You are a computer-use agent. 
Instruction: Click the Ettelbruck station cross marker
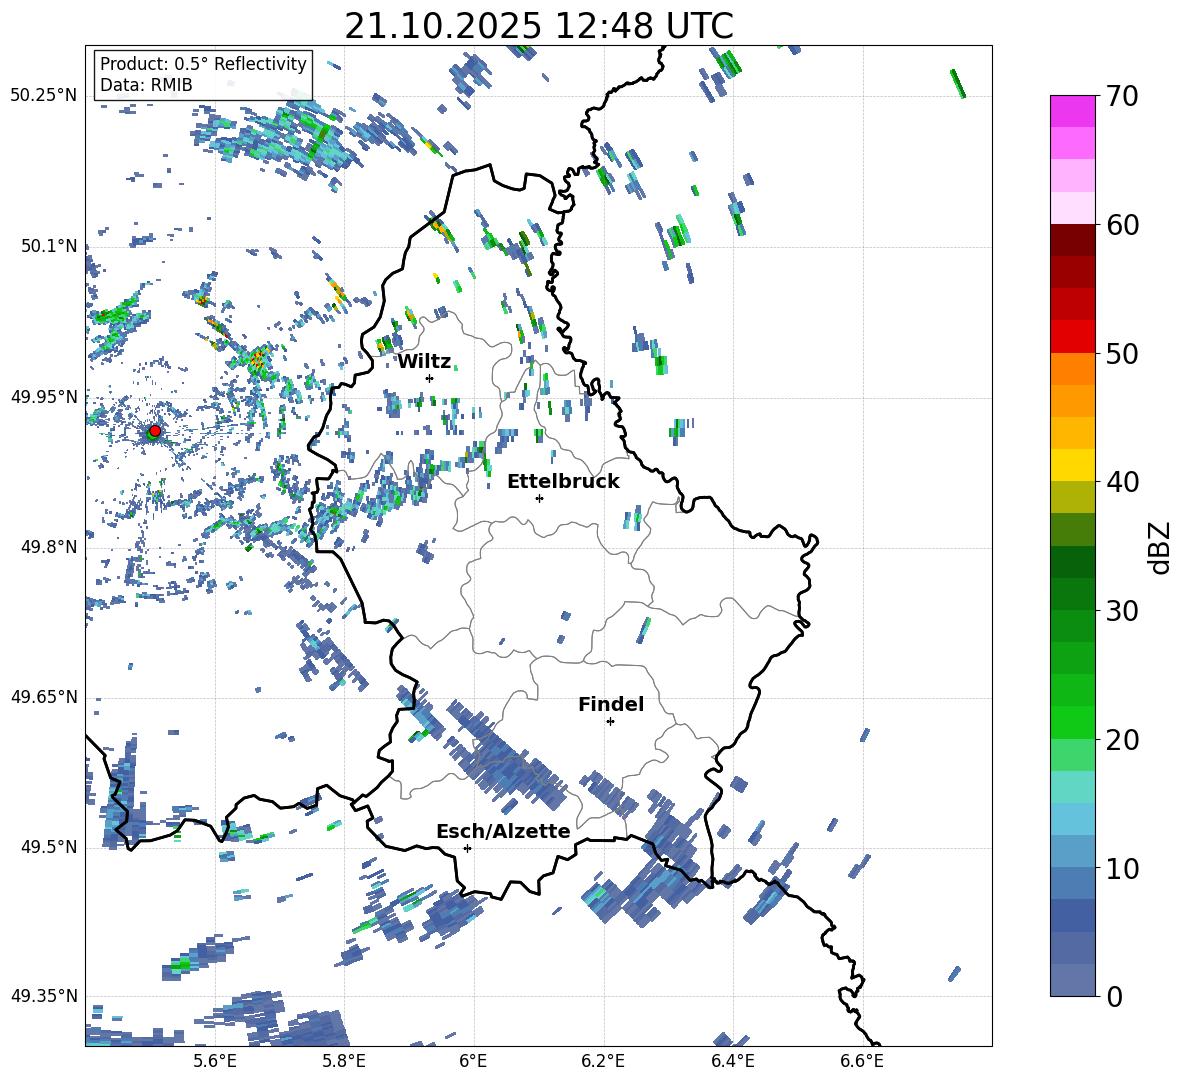click(539, 498)
